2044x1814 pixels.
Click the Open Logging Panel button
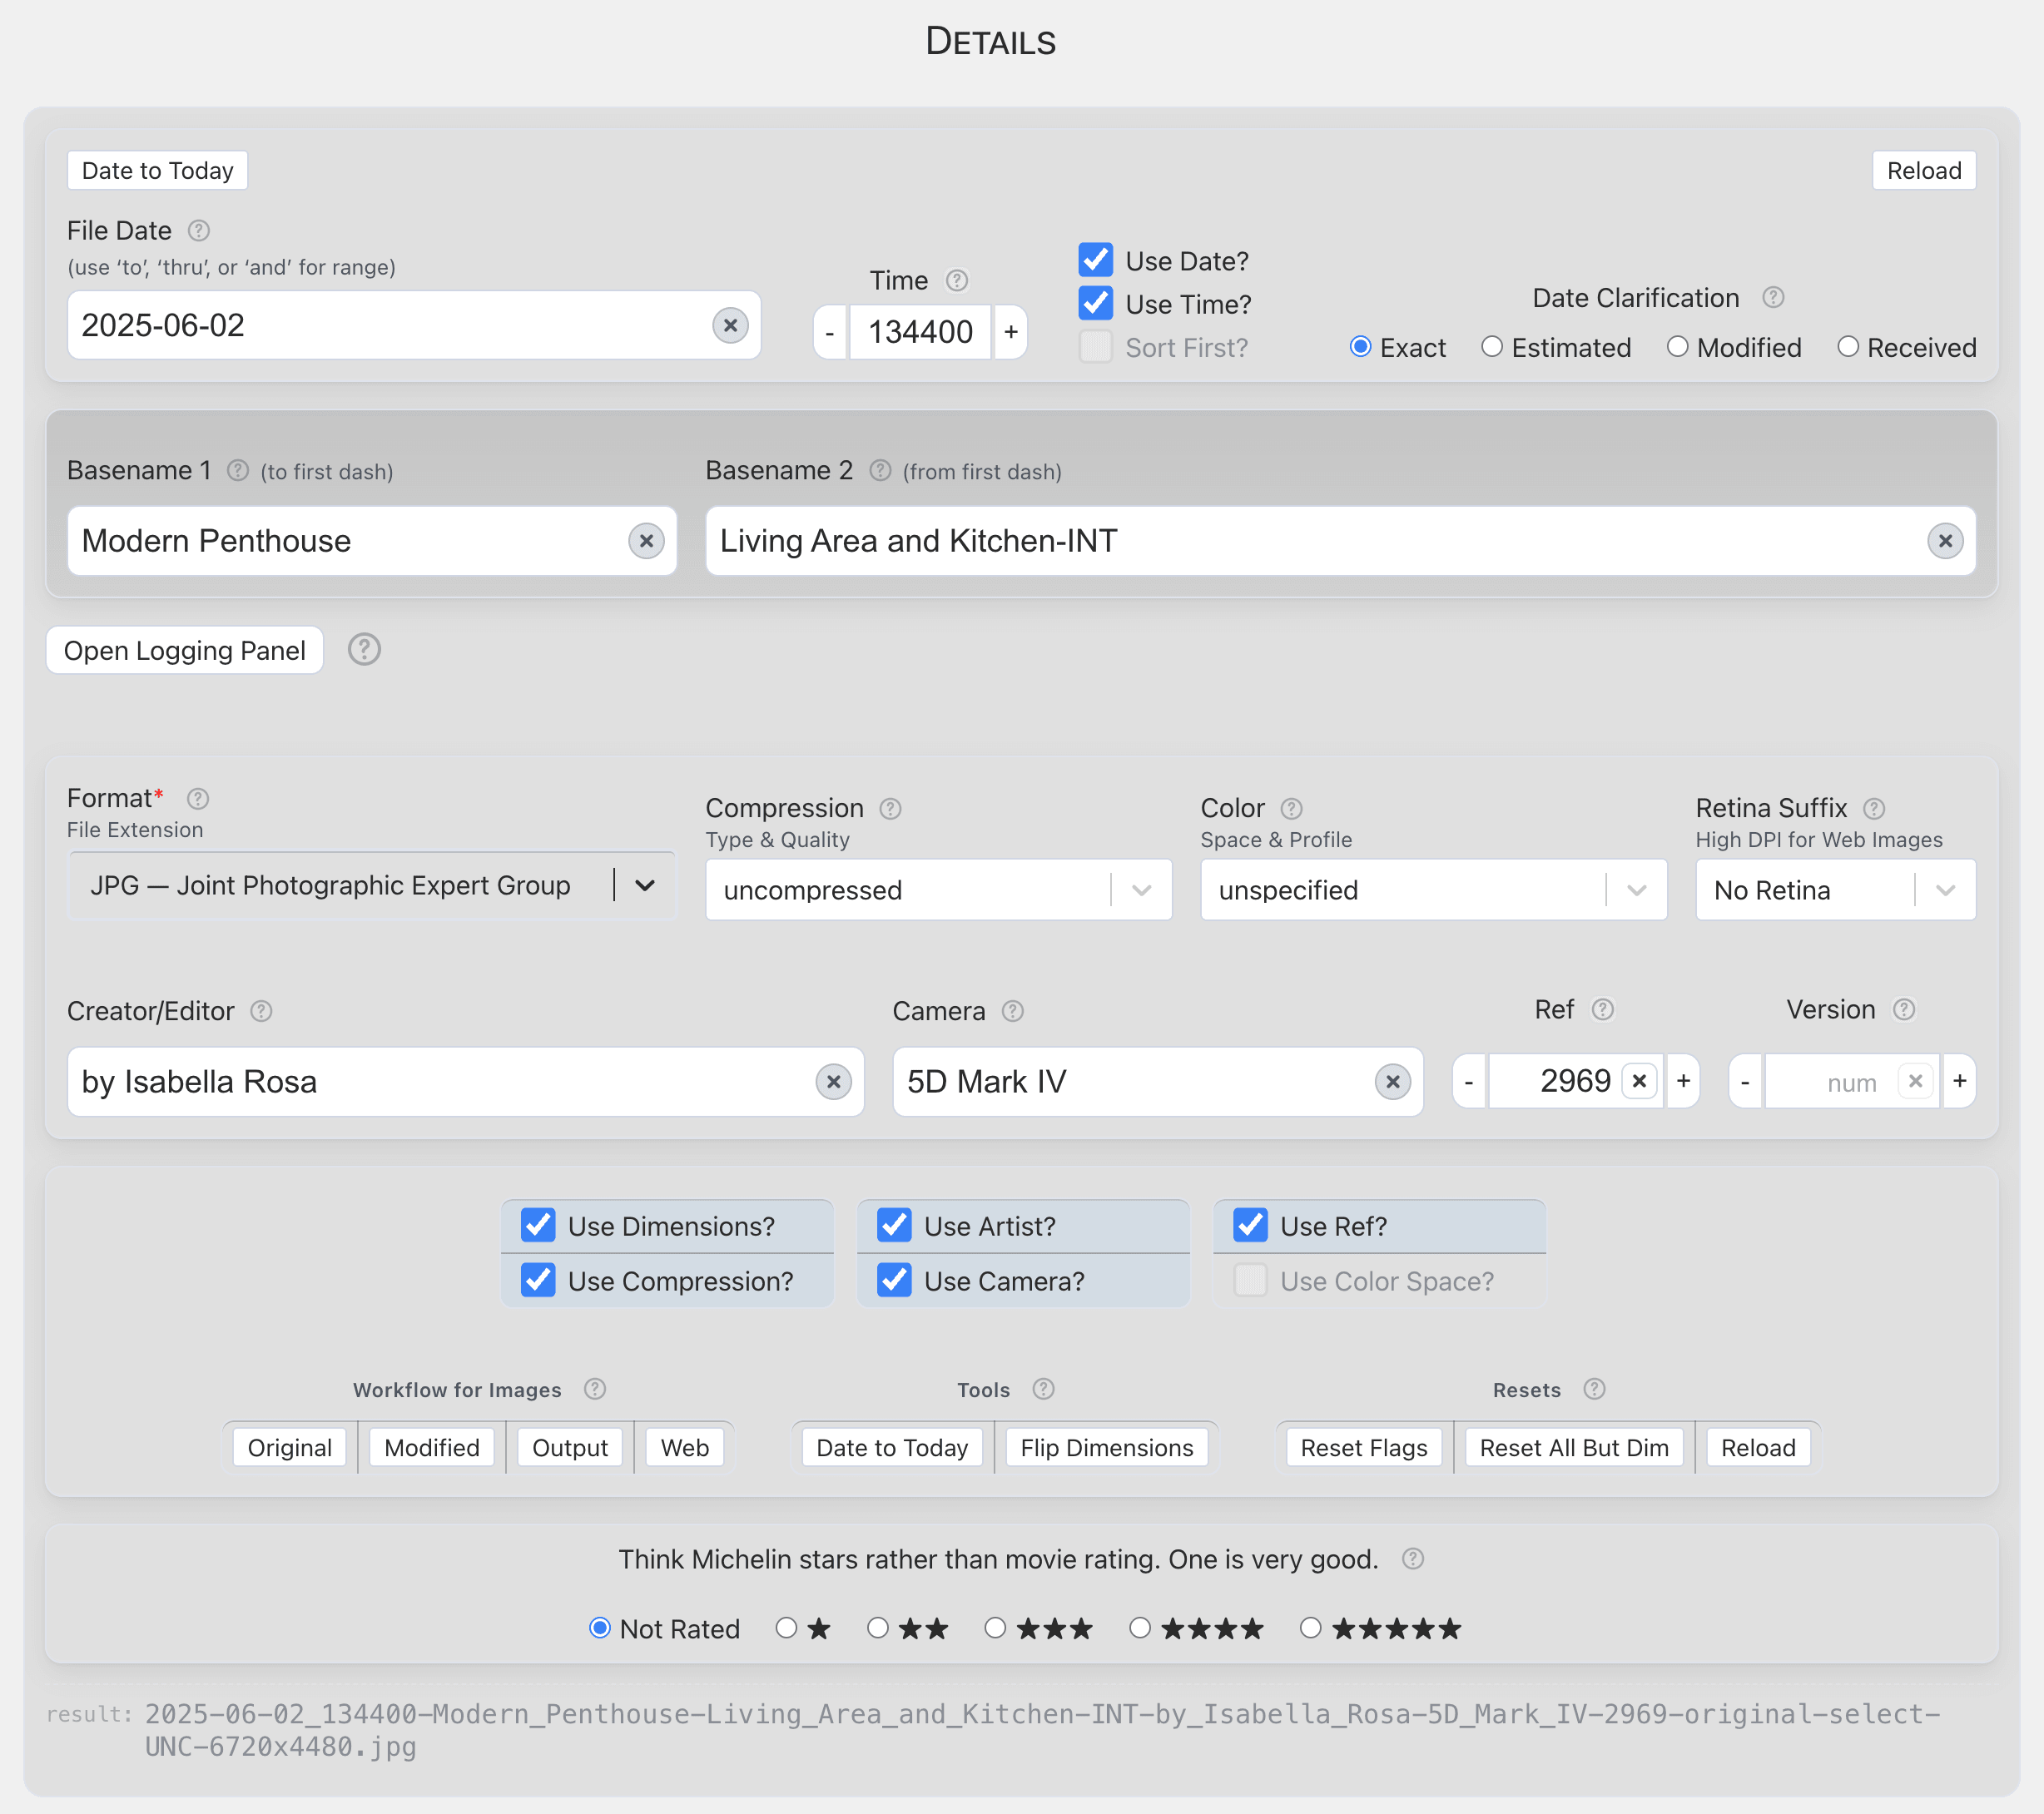(185, 650)
